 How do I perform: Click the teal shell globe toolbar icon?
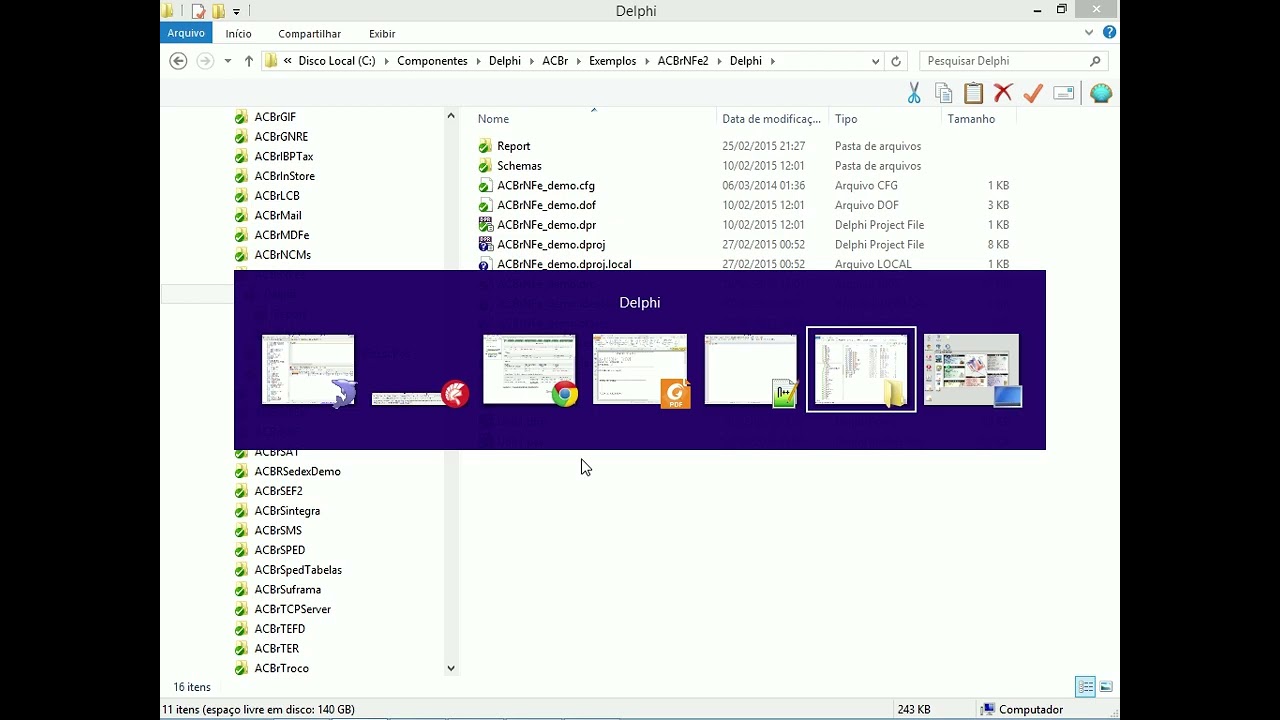pyautogui.click(x=1101, y=93)
